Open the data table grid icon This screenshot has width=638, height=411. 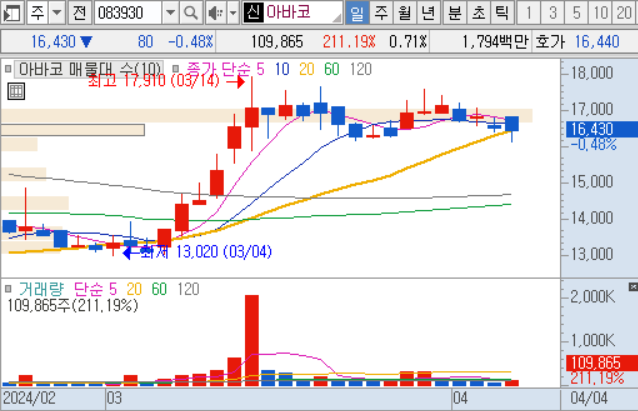(x=16, y=91)
